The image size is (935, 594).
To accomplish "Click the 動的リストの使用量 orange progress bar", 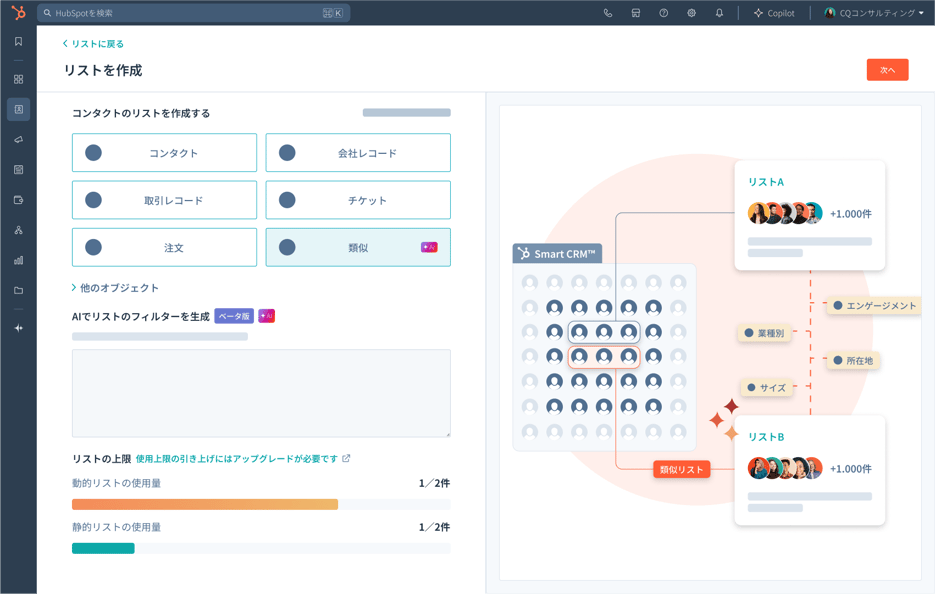I will (x=205, y=505).
